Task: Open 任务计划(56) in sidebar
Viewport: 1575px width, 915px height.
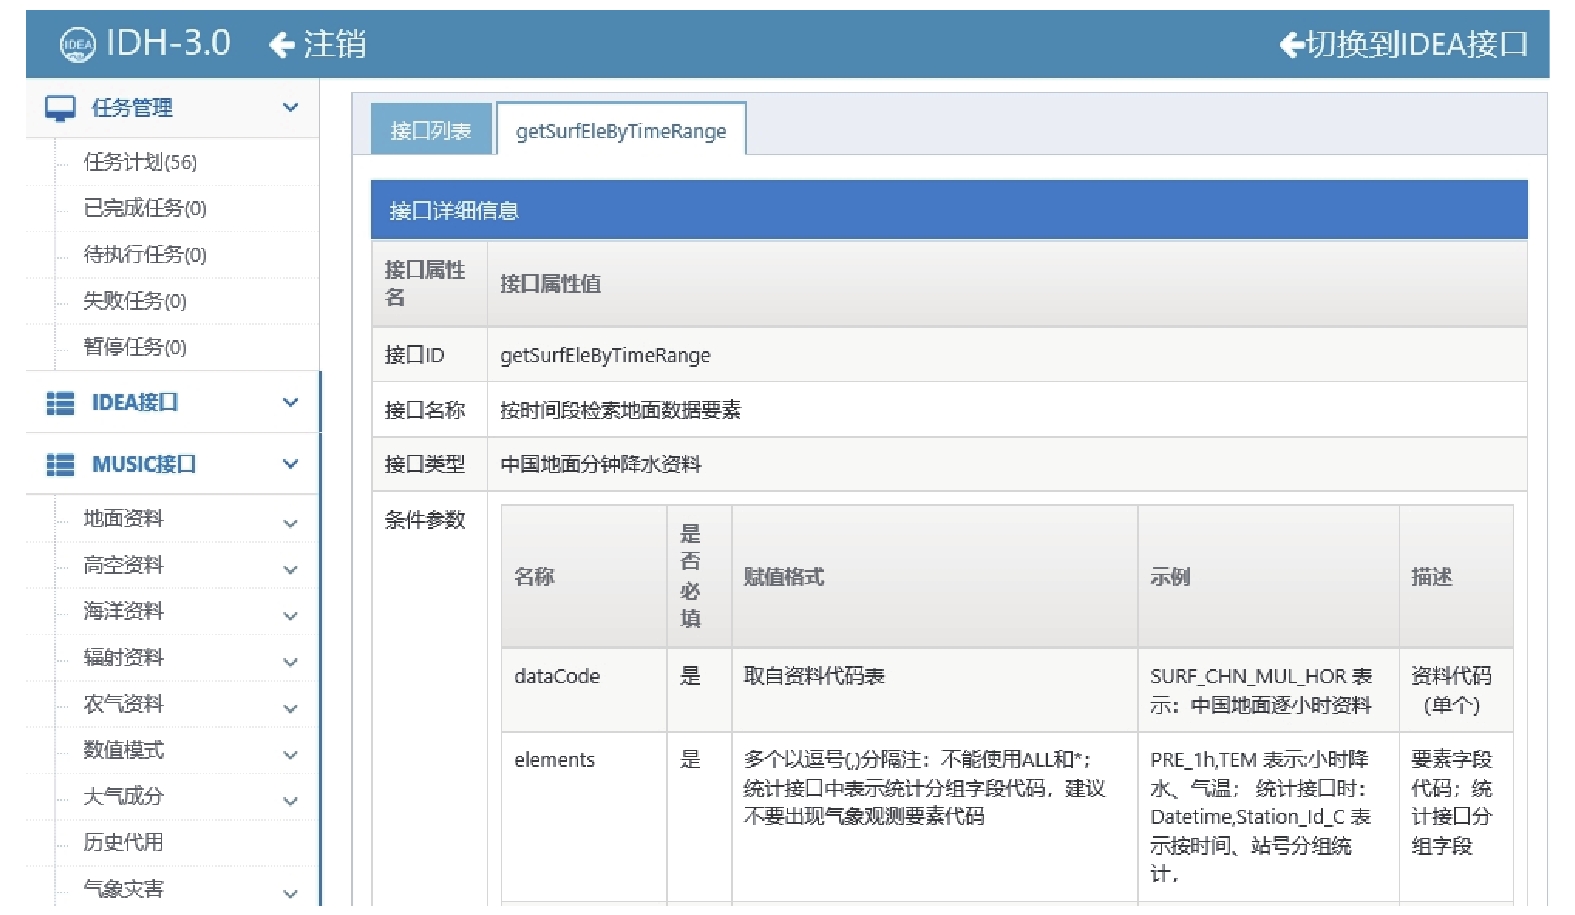Action: (x=140, y=162)
